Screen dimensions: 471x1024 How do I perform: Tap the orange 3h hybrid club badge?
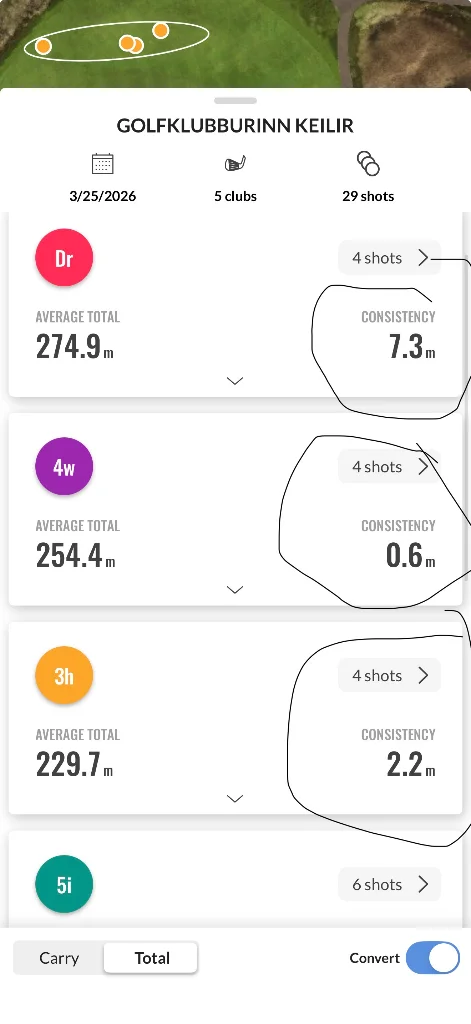(x=64, y=675)
